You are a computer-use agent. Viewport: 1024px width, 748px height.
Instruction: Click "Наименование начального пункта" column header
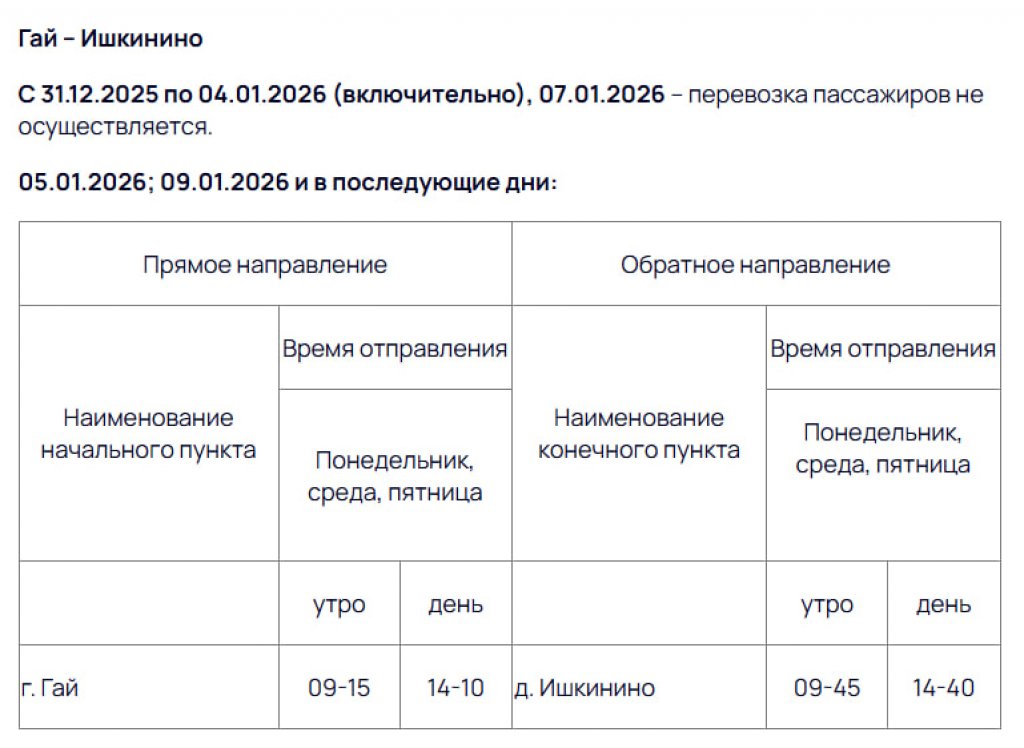coord(148,433)
